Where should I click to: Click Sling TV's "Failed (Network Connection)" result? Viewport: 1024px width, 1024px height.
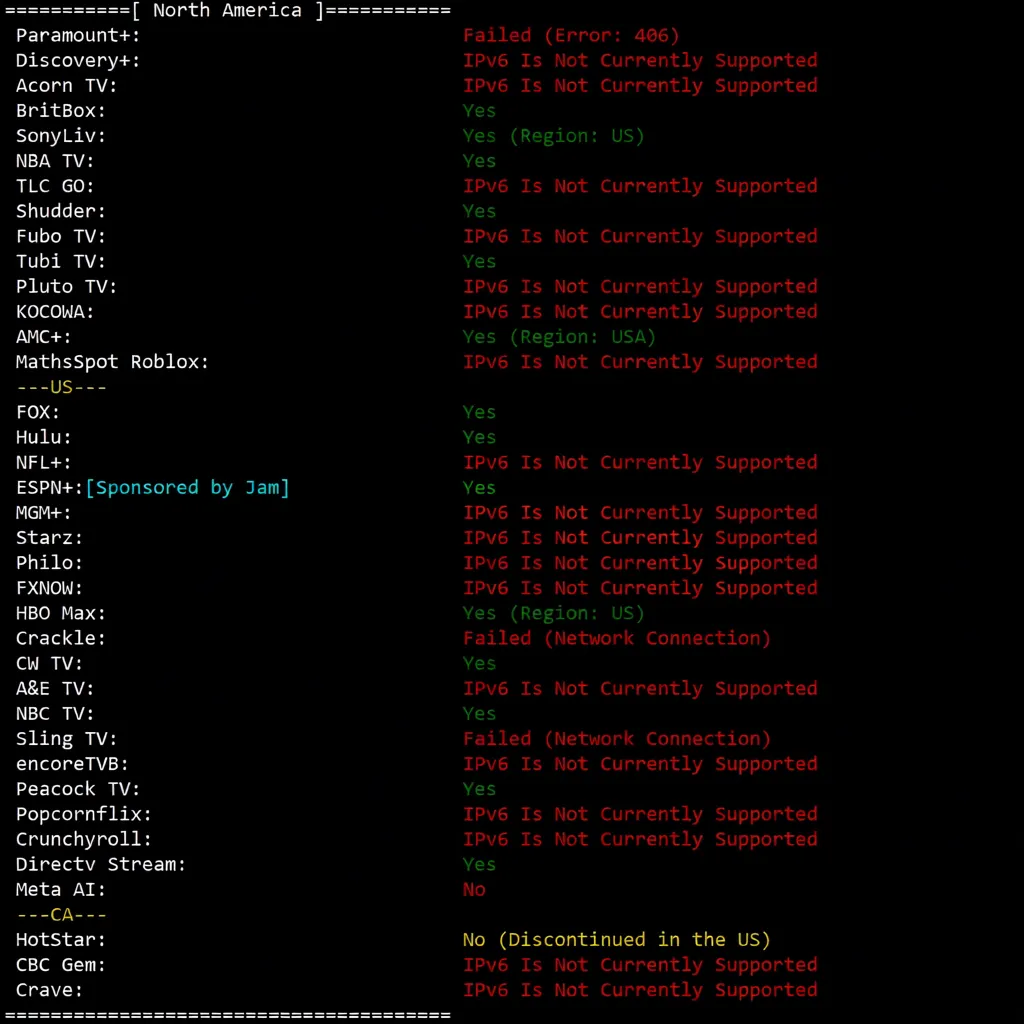[x=617, y=739]
